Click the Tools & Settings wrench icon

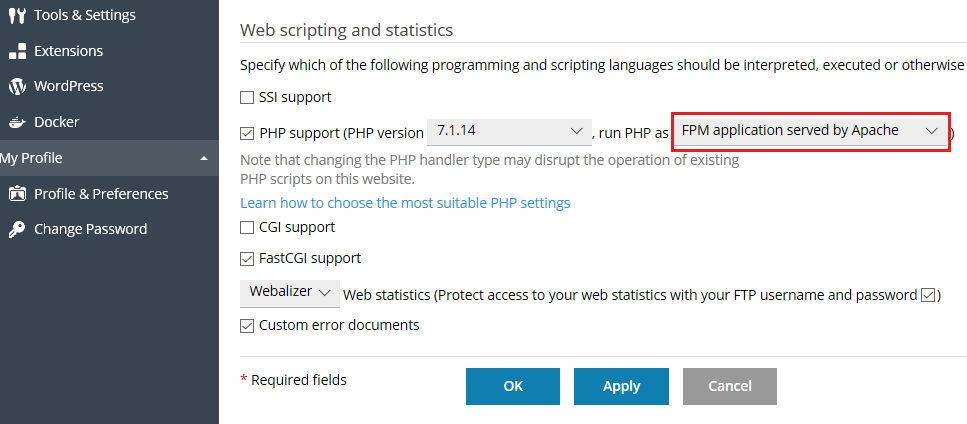tap(16, 15)
